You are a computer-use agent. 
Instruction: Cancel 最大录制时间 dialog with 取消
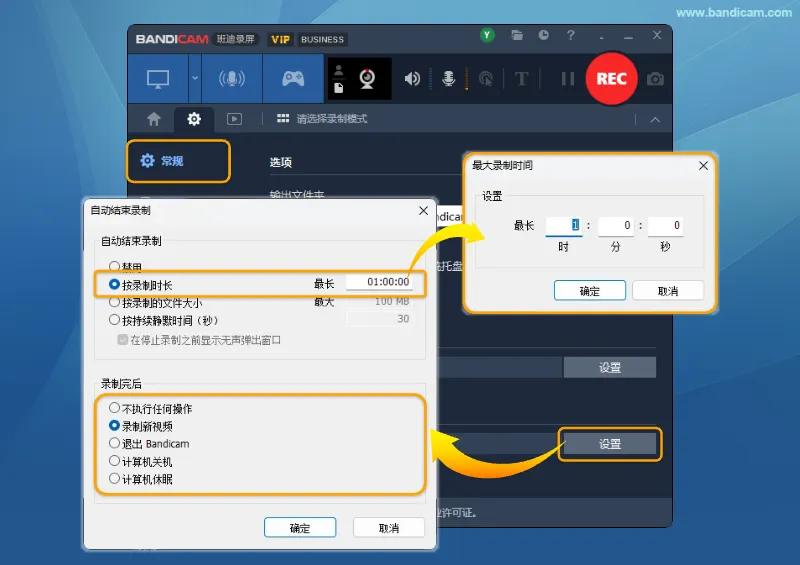668,291
